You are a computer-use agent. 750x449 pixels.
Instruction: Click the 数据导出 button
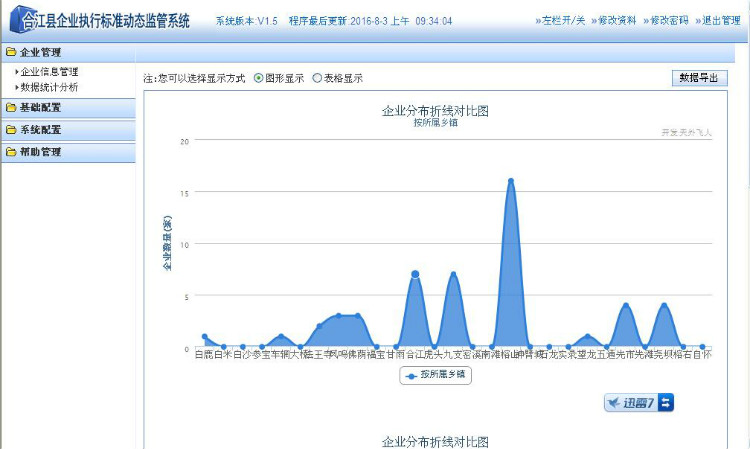699,78
